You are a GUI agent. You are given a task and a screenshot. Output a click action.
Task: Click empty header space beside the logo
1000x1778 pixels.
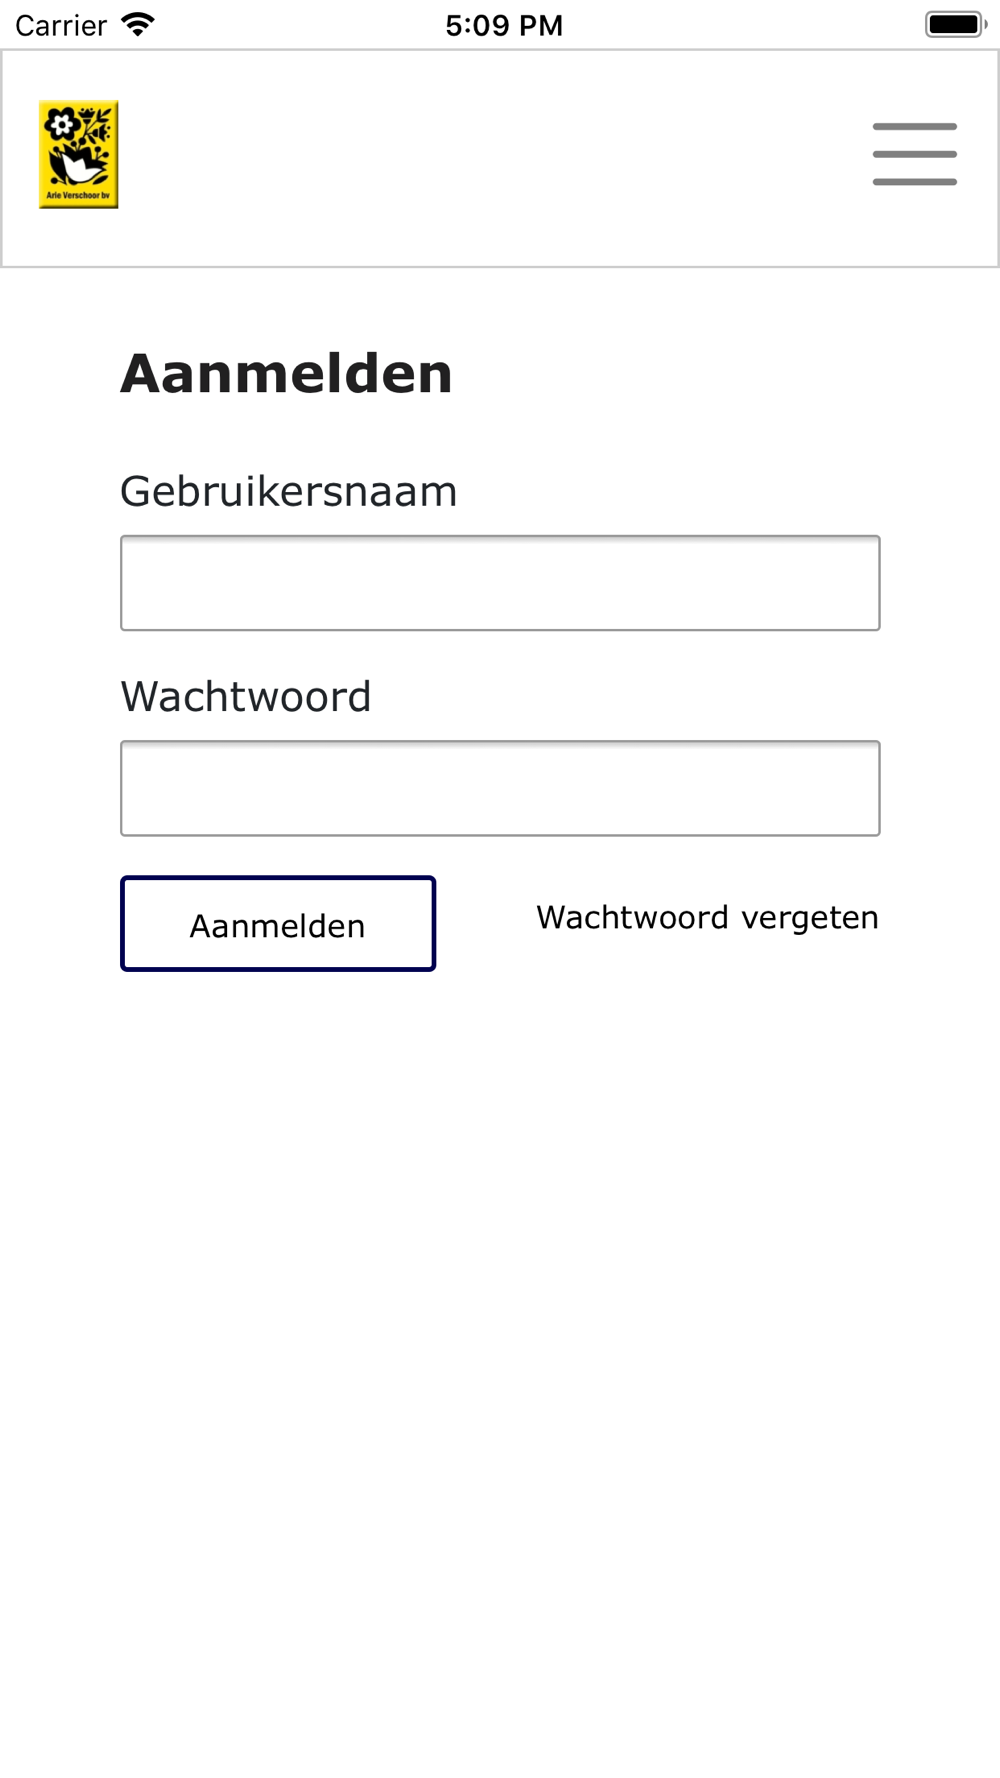click(480, 158)
